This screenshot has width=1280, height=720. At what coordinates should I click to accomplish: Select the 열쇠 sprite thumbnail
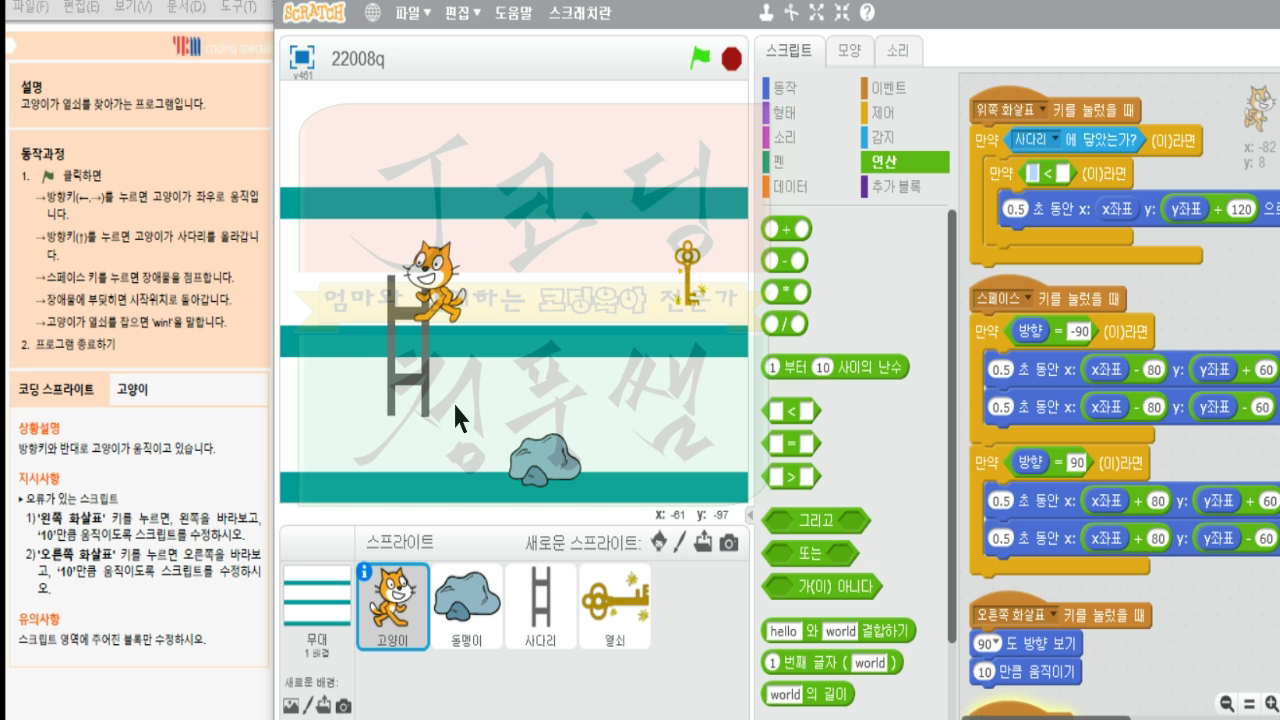click(614, 605)
